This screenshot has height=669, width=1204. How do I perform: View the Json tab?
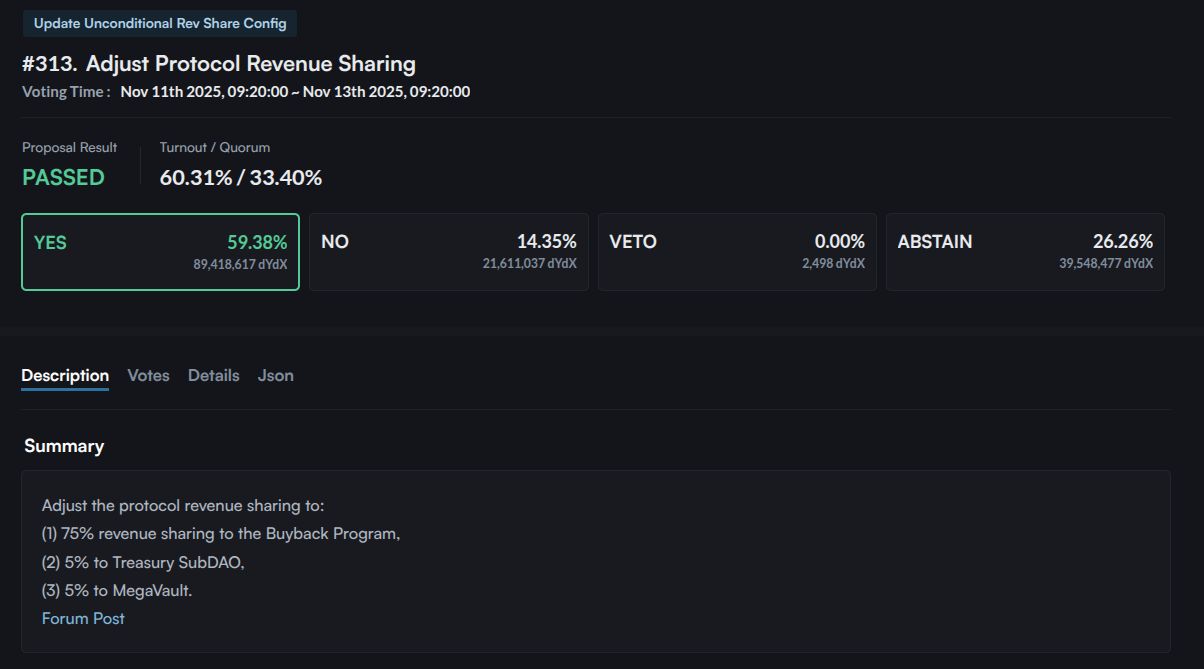pos(275,375)
